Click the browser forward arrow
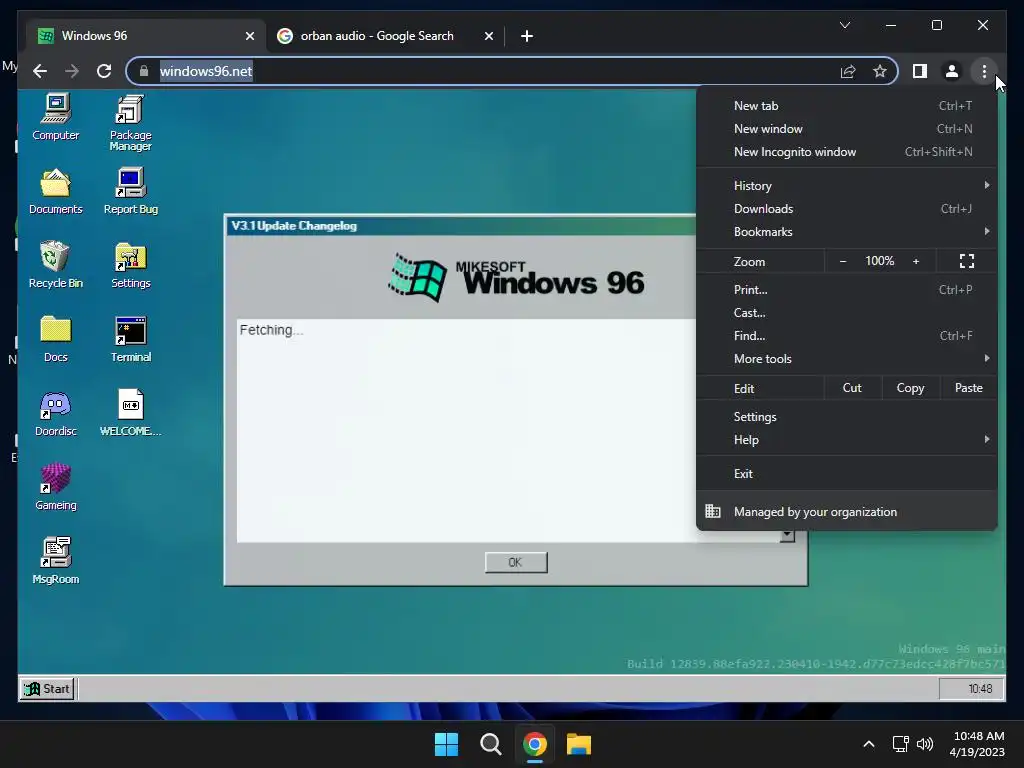Image resolution: width=1024 pixels, height=768 pixels. [x=72, y=71]
